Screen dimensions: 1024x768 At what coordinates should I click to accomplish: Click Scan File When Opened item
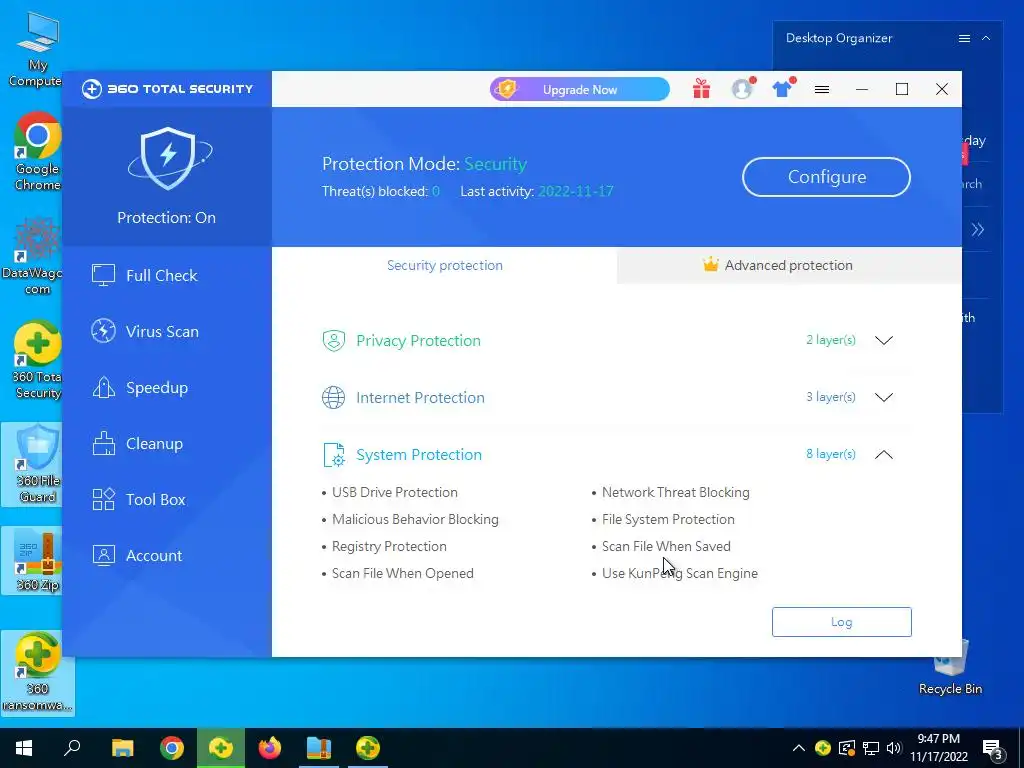[x=402, y=573]
